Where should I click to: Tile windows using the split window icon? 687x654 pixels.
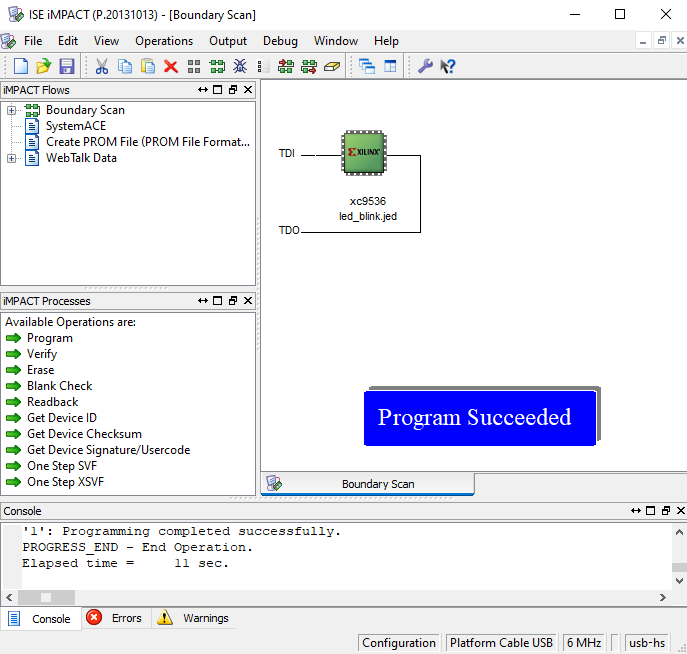pos(390,67)
